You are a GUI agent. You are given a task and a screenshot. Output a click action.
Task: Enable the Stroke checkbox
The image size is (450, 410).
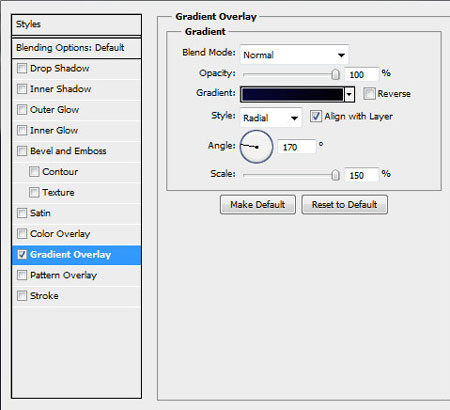click(x=22, y=296)
